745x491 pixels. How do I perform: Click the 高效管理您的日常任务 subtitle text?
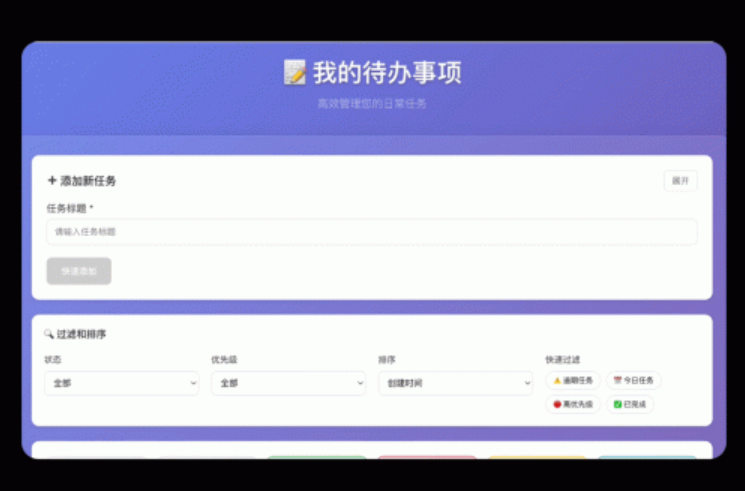click(x=372, y=103)
